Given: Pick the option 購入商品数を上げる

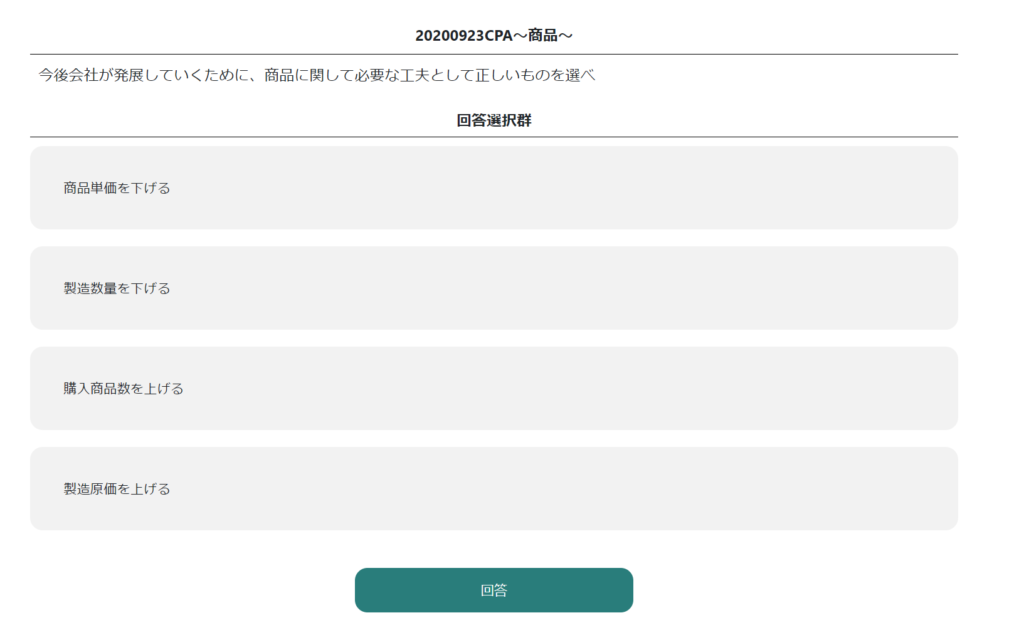Looking at the screenshot, I should pos(494,389).
